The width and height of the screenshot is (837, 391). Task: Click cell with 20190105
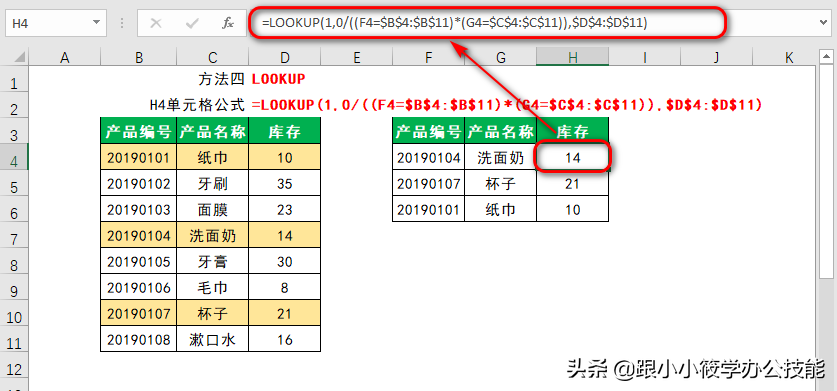[139, 261]
